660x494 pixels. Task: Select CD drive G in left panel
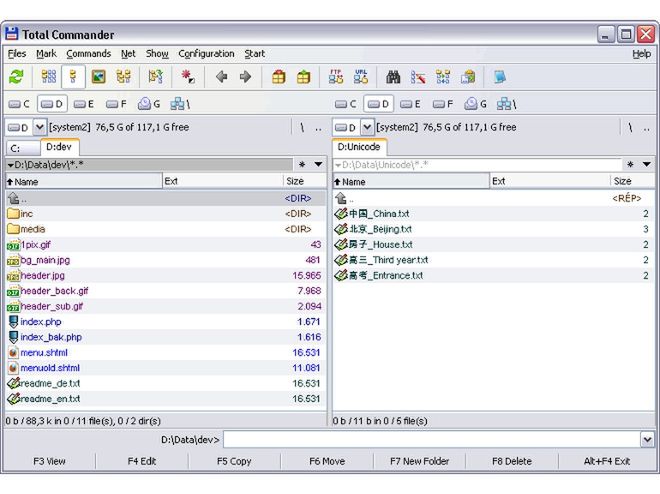149,104
